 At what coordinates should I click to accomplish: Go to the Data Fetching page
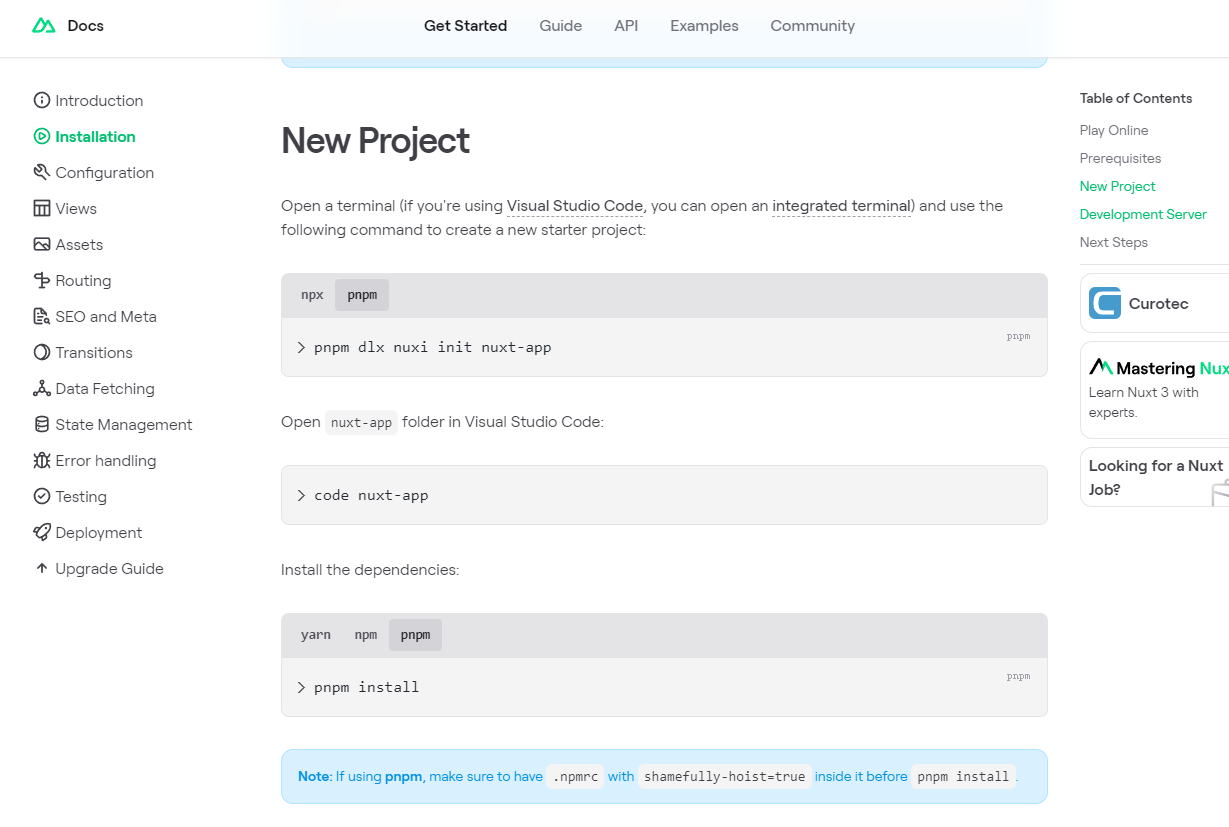[x=105, y=388]
